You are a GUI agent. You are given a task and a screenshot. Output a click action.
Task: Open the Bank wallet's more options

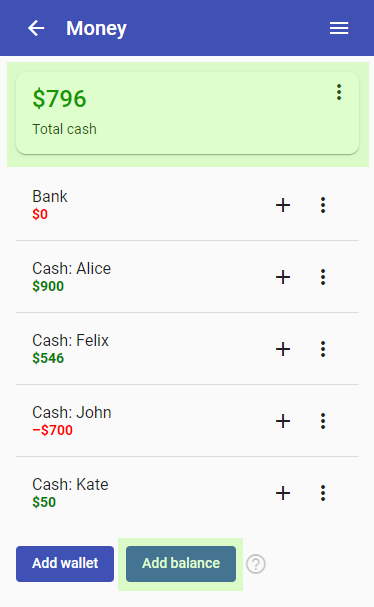pos(323,205)
